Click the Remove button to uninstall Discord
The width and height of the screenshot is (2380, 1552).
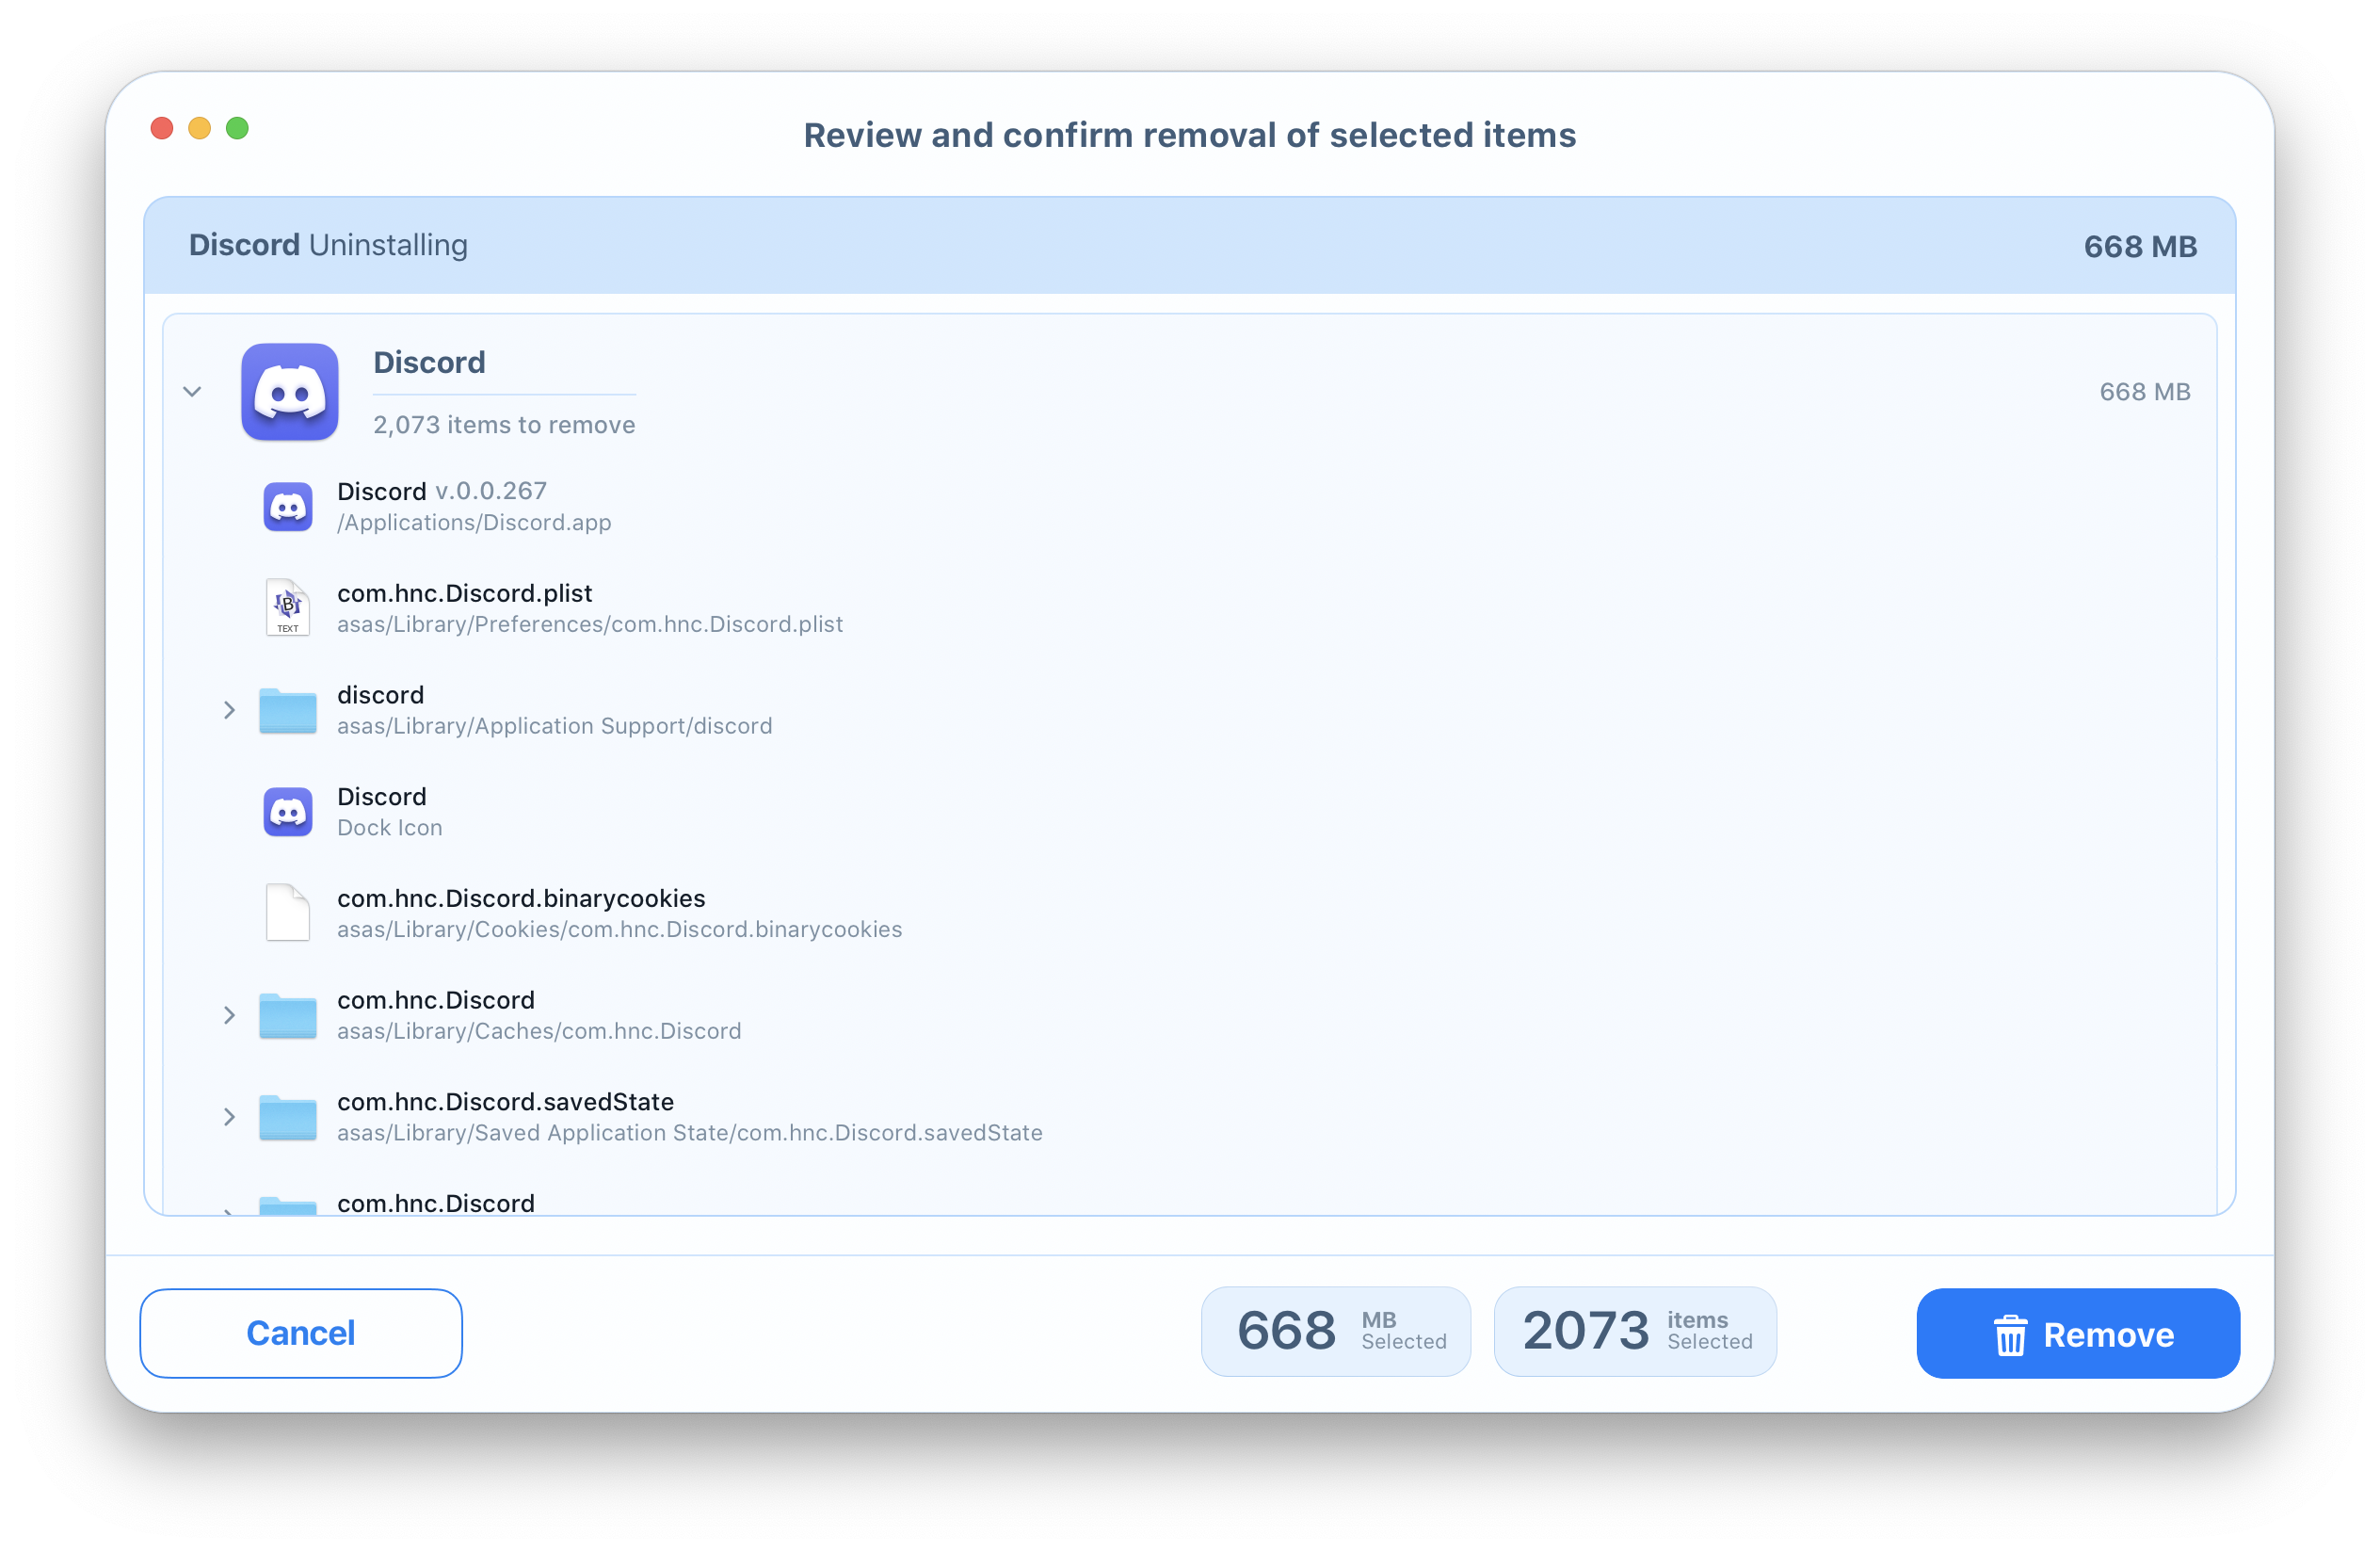[2077, 1335]
